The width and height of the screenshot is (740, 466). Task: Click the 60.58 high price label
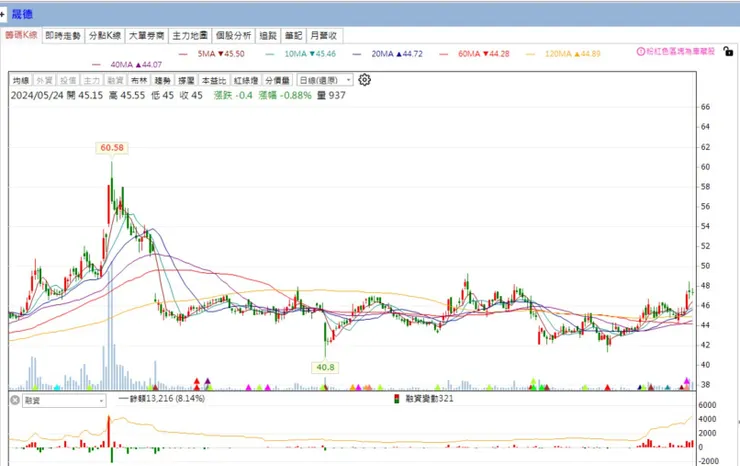[112, 148]
